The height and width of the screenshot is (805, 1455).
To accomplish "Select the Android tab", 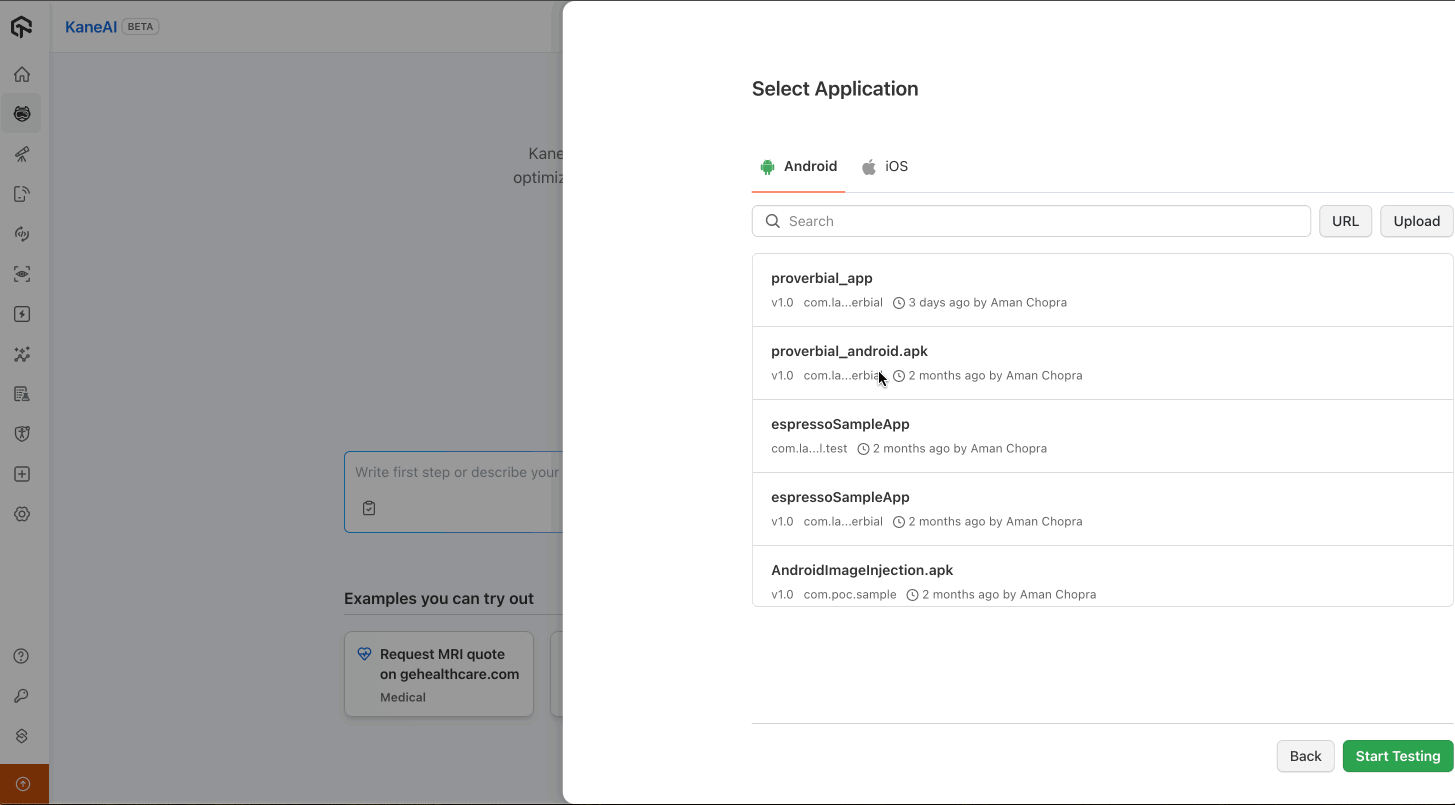I will tap(798, 167).
